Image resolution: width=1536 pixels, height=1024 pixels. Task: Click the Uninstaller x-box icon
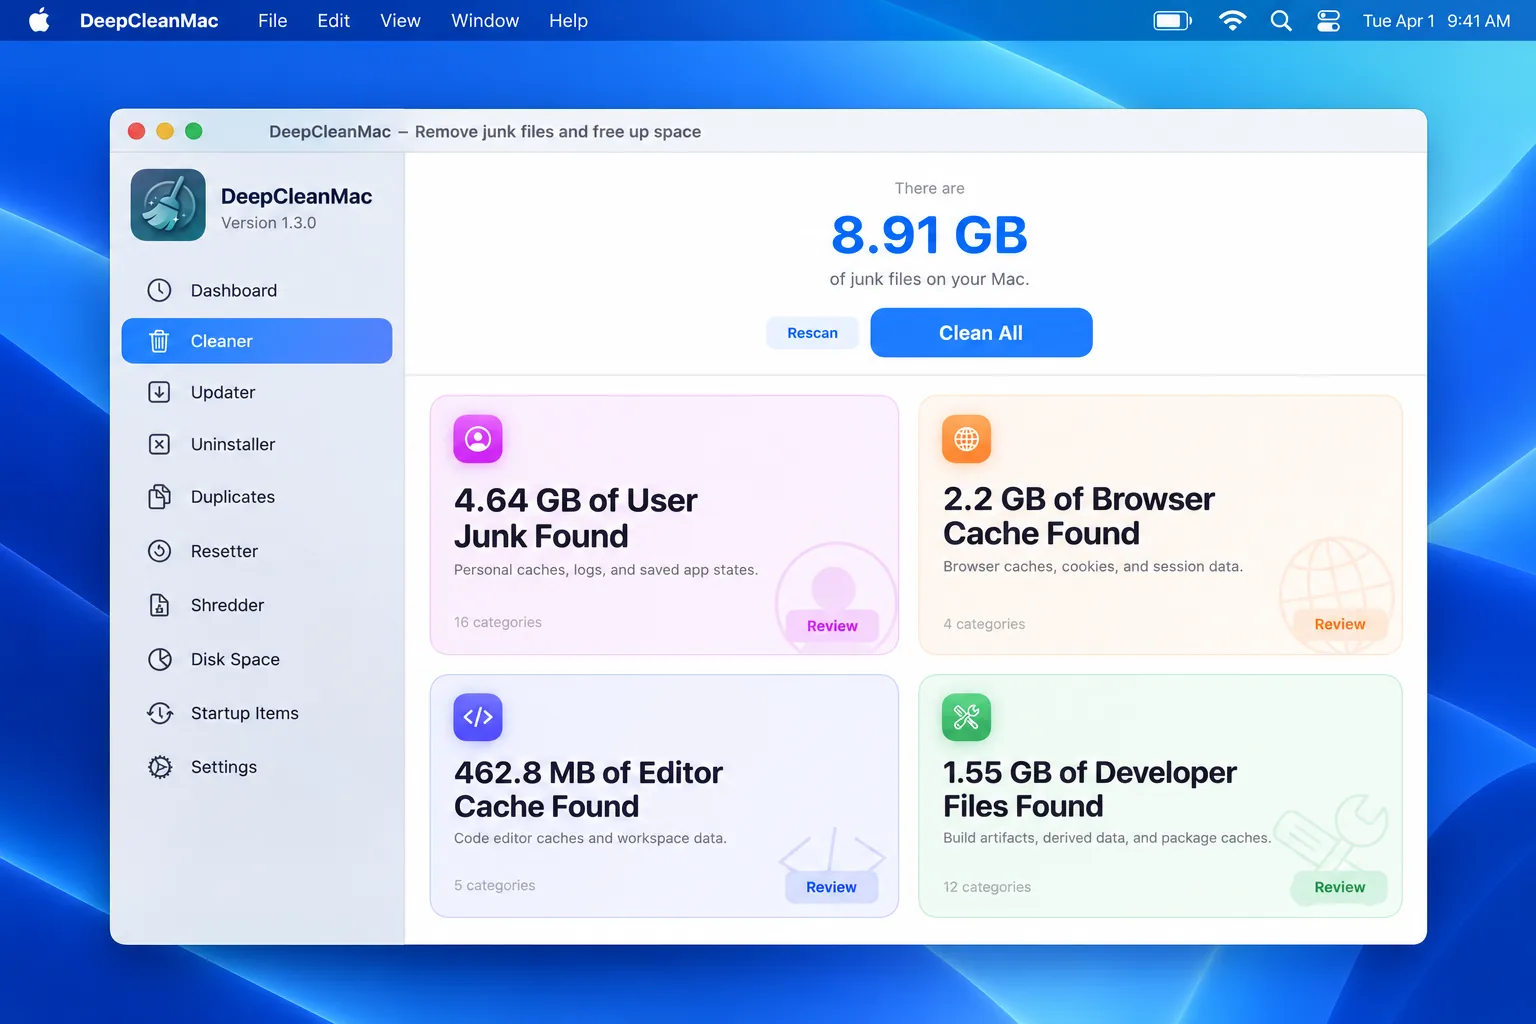point(160,444)
